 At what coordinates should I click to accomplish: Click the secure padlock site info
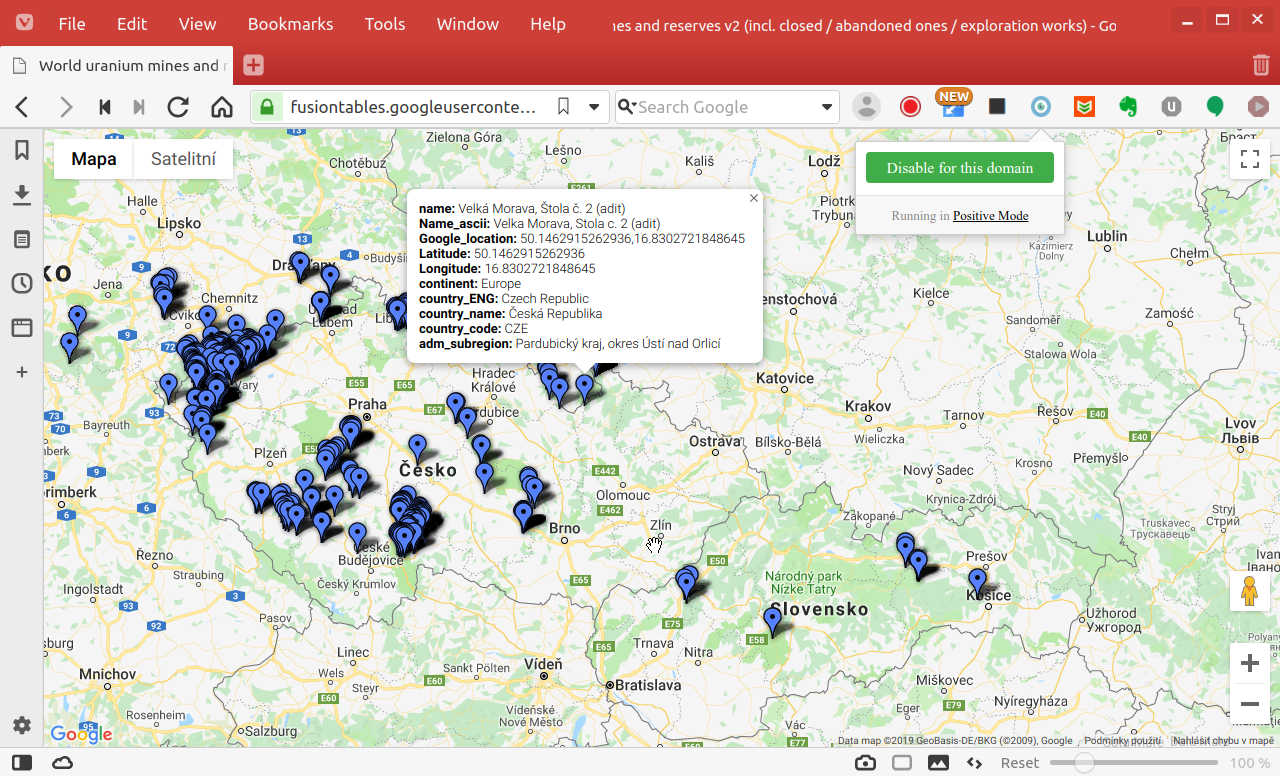tap(267, 107)
